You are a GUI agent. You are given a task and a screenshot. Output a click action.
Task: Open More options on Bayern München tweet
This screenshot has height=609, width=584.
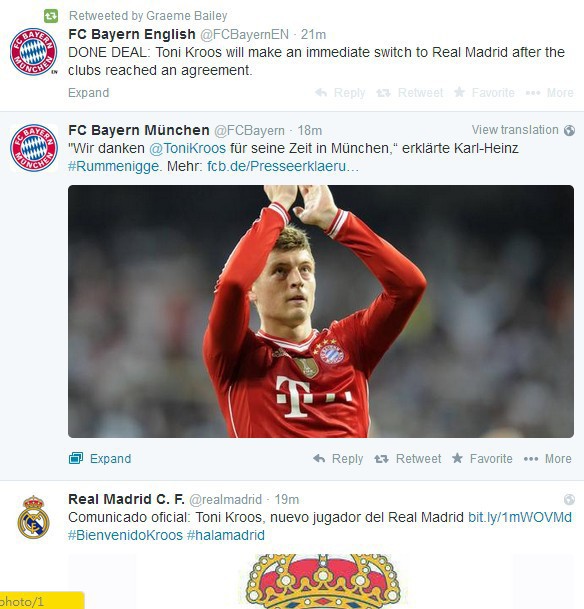click(x=548, y=459)
